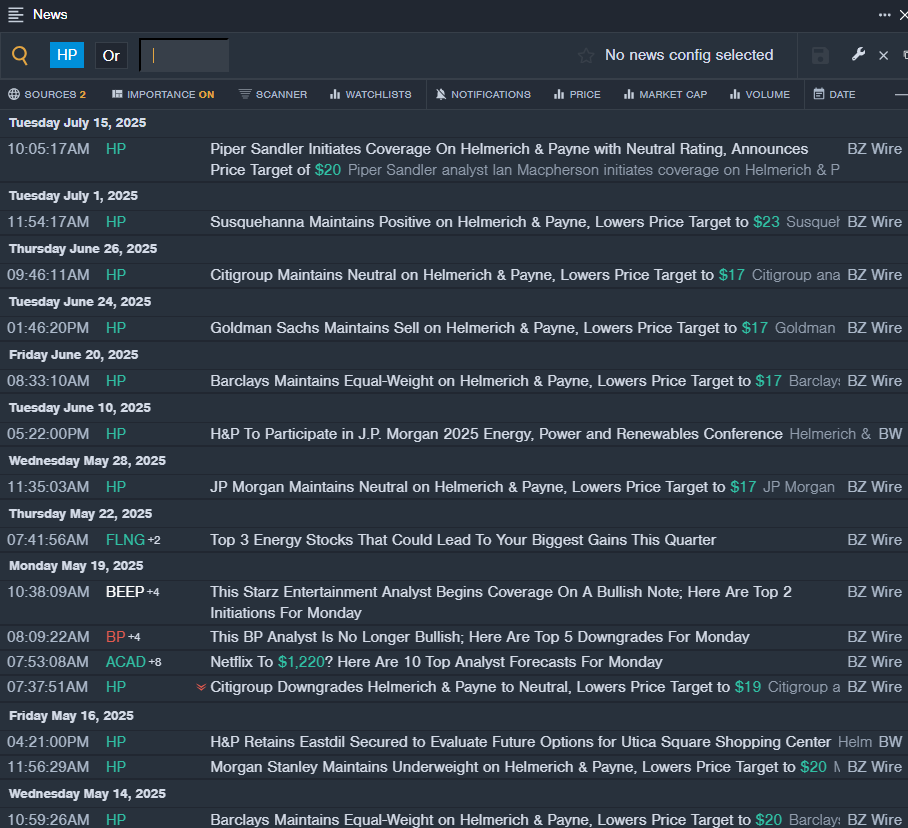Expand the +8 tickers next to ACAD
The width and height of the screenshot is (908, 828).
tap(155, 662)
